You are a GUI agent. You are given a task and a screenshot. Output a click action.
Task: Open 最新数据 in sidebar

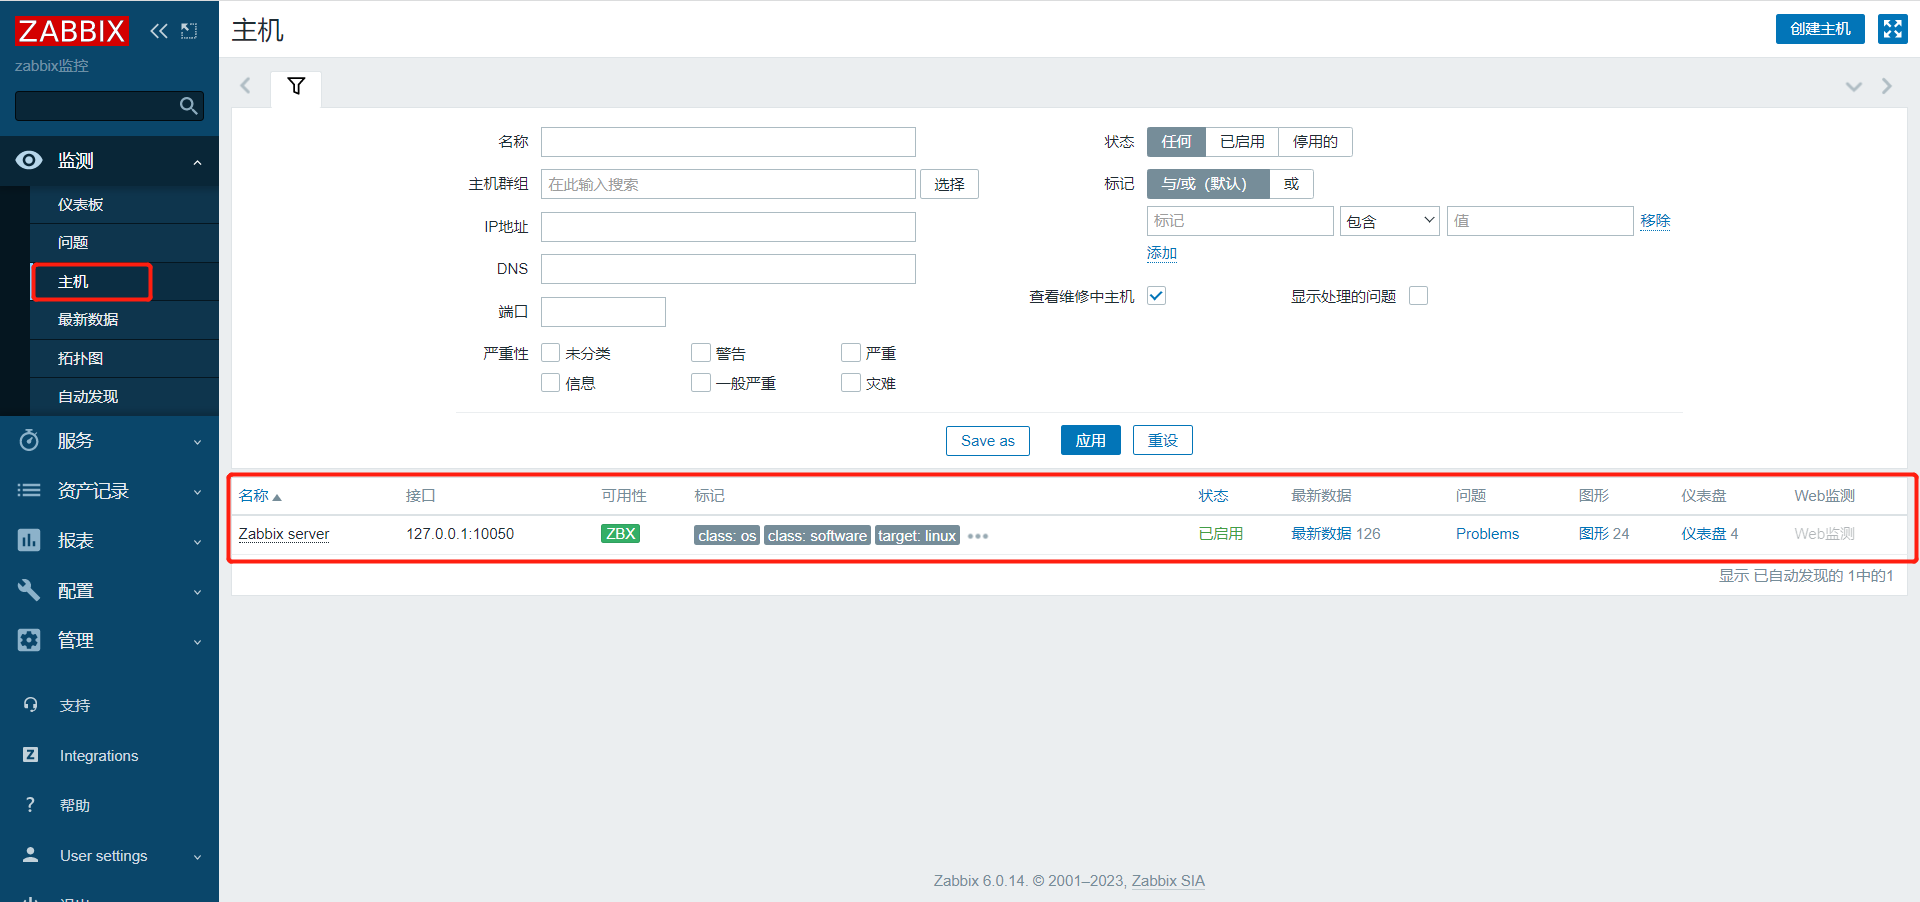(124, 320)
